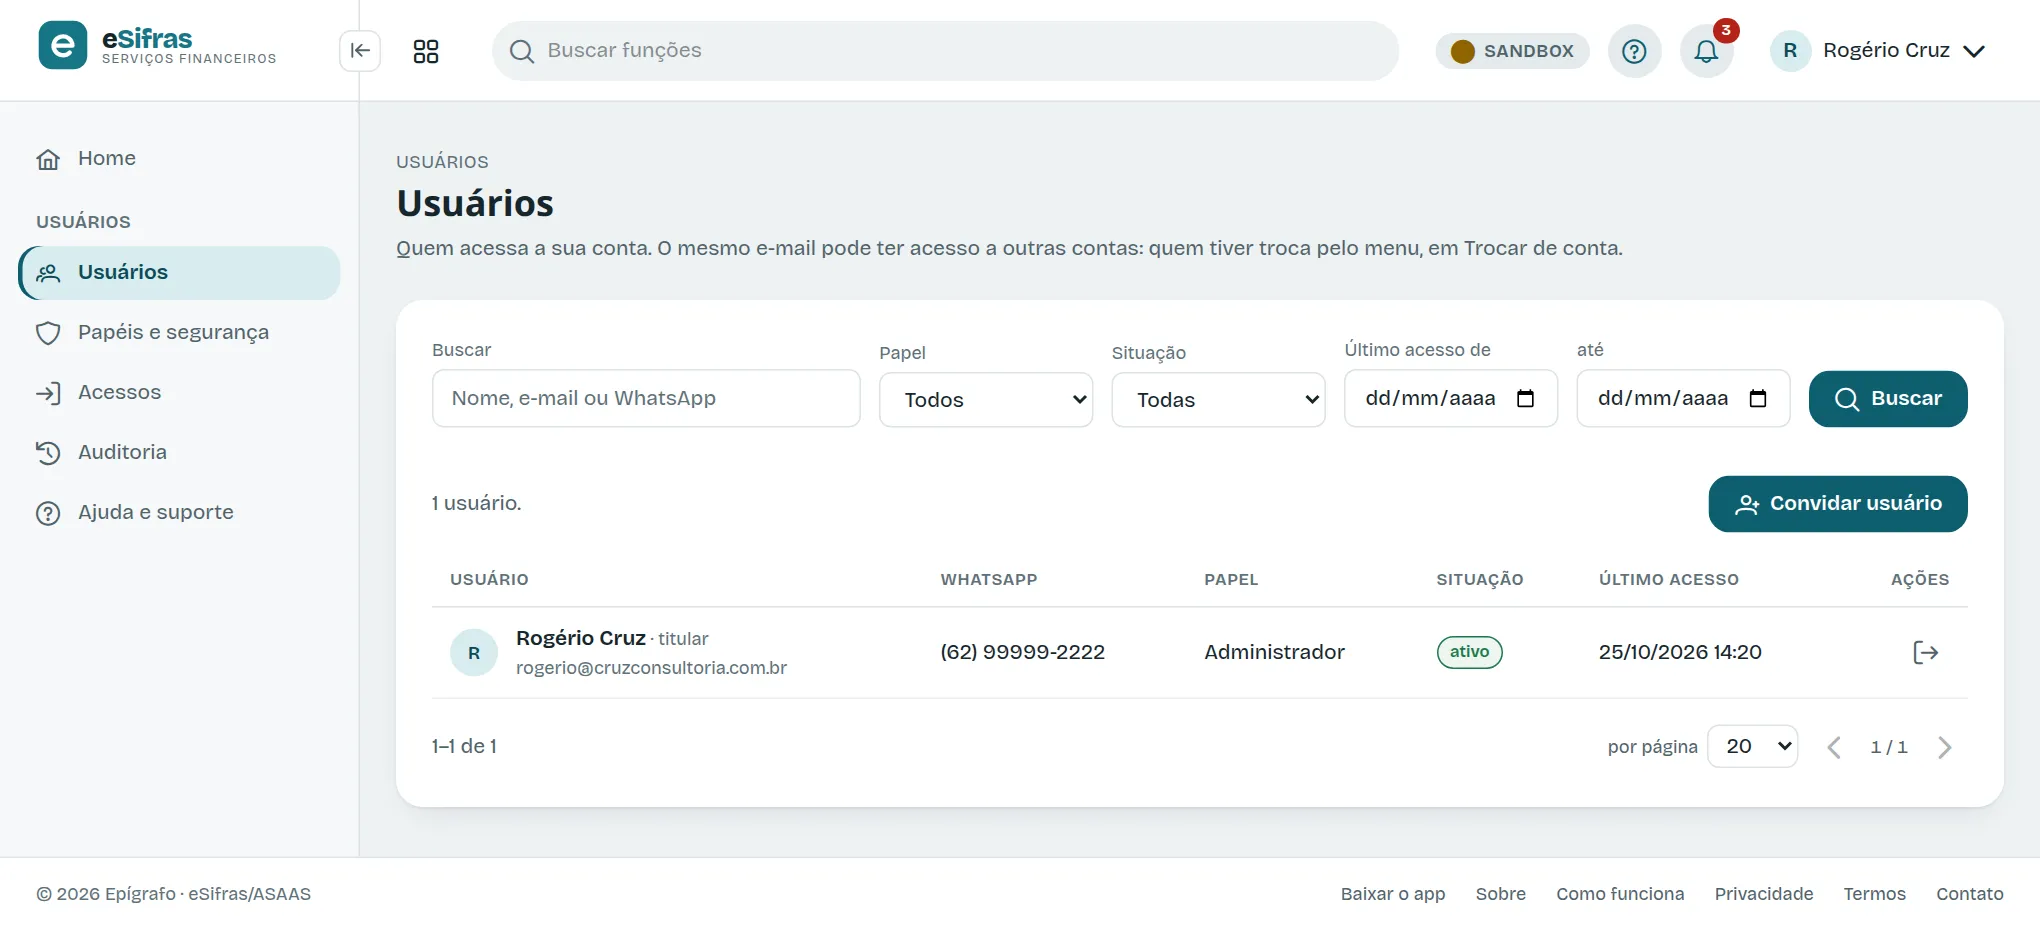Image resolution: width=2040 pixels, height=930 pixels.
Task: Open the Contato footer link
Action: coord(1970,894)
